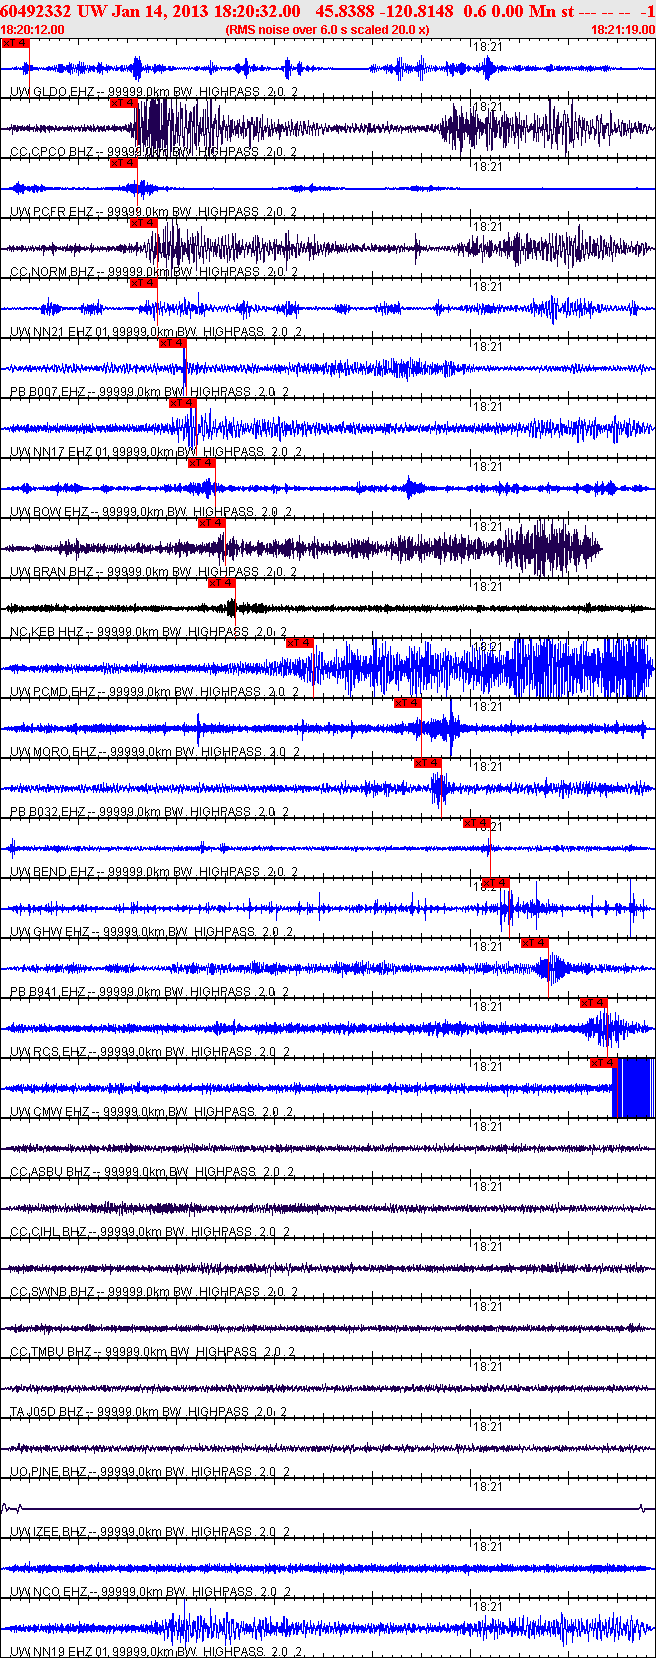656x1658 pixels.
Task: Click the 18:21 time tick on NN19 trace
Action: [x=487, y=1606]
